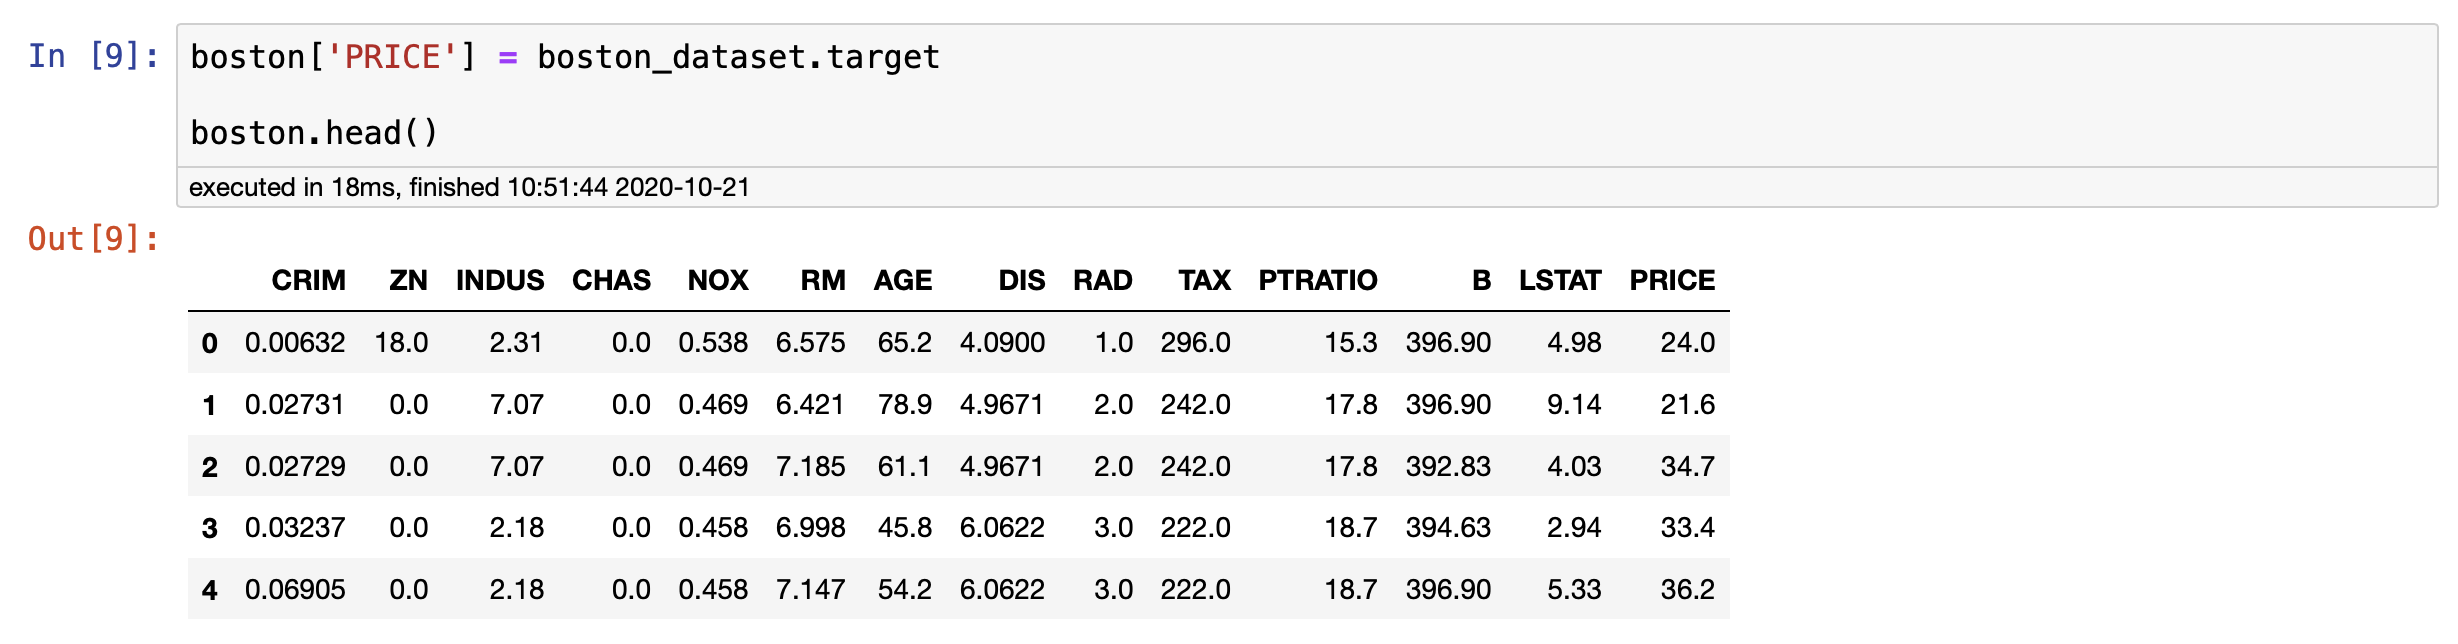Image resolution: width=2458 pixels, height=644 pixels.
Task: Click the In [9] cell prompt
Action: [93, 56]
